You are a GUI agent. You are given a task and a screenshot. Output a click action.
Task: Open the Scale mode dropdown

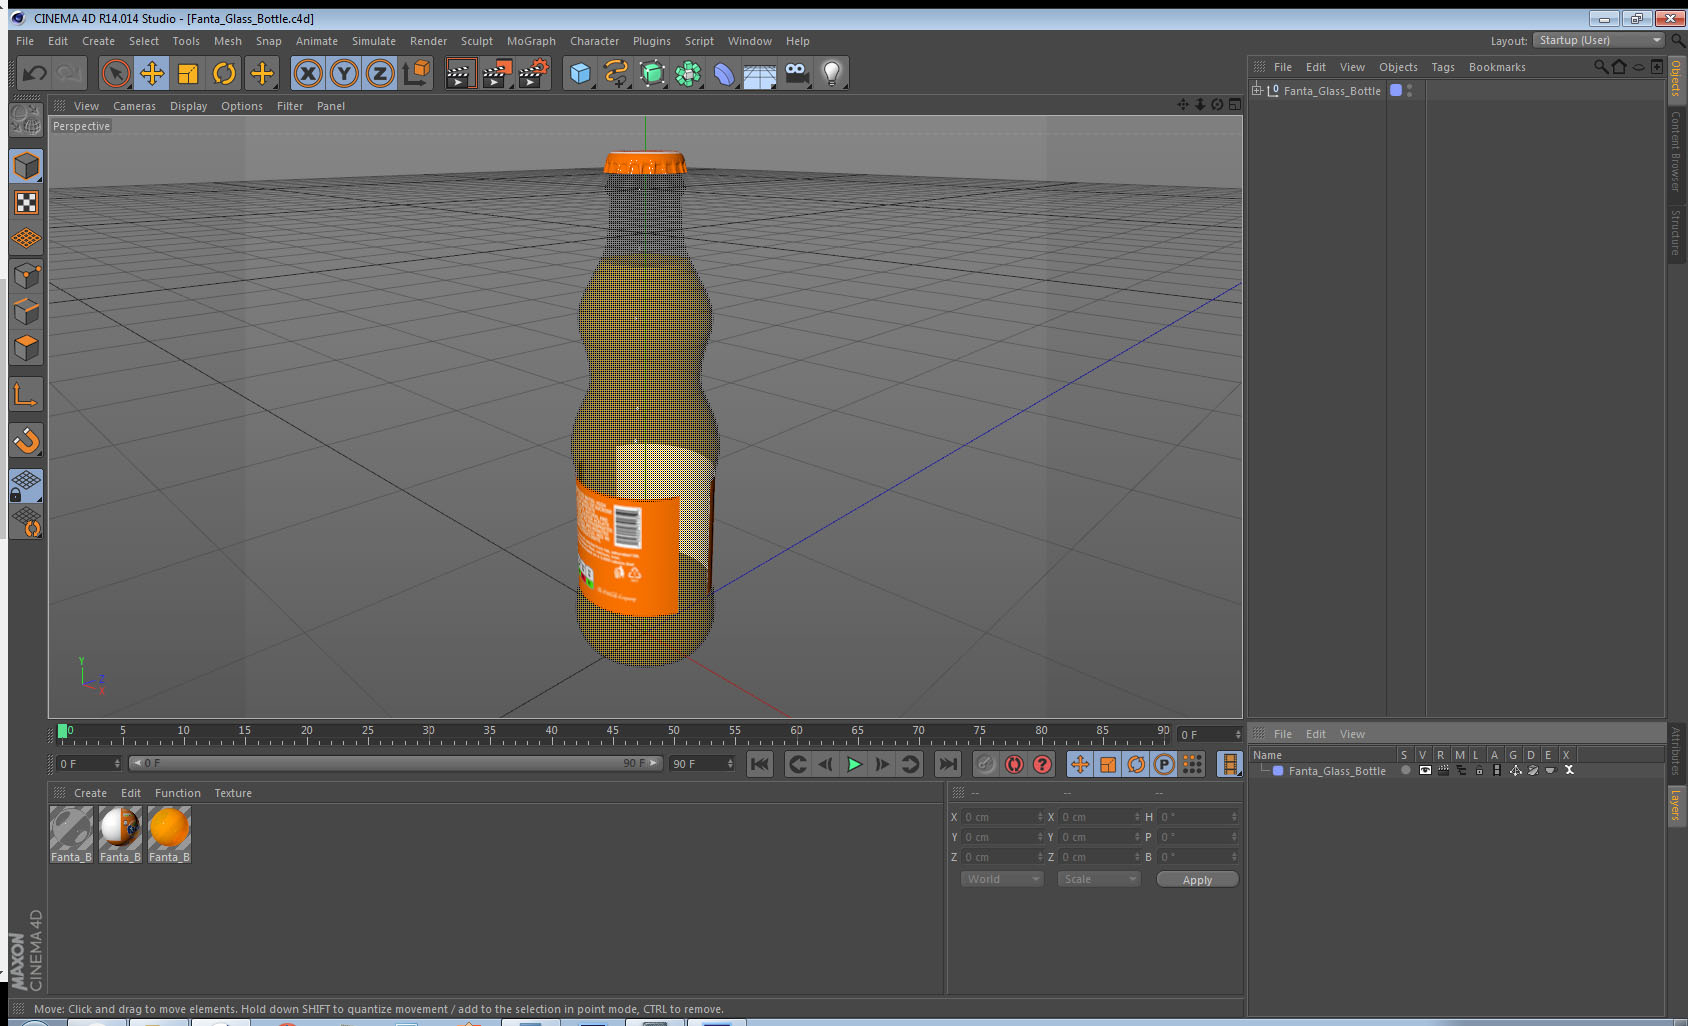coord(1098,879)
